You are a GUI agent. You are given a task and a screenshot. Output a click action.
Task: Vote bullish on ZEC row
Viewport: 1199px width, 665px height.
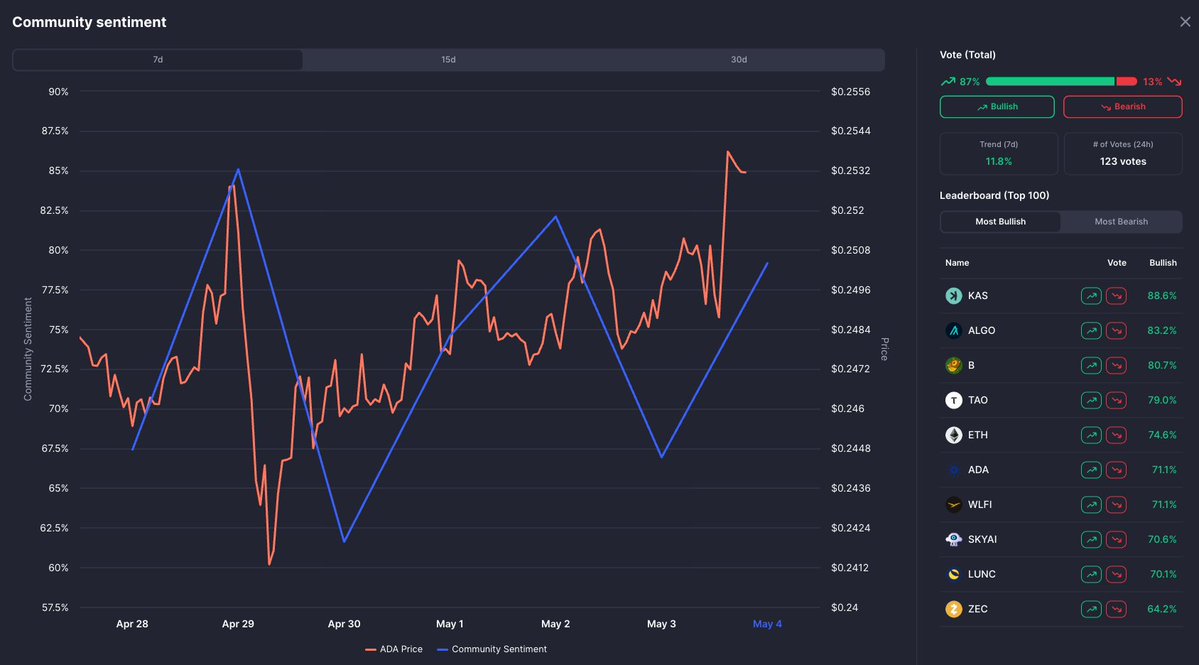[1091, 609]
